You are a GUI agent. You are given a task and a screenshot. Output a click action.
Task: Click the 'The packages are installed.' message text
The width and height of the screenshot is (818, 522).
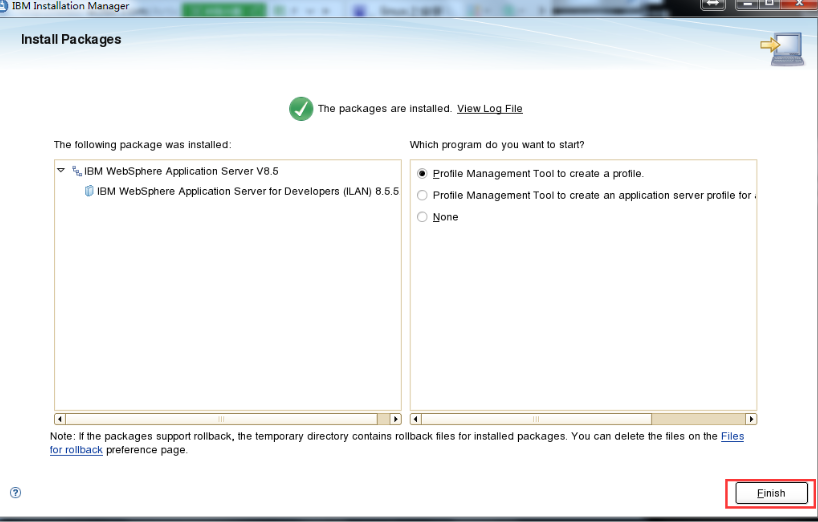(384, 108)
